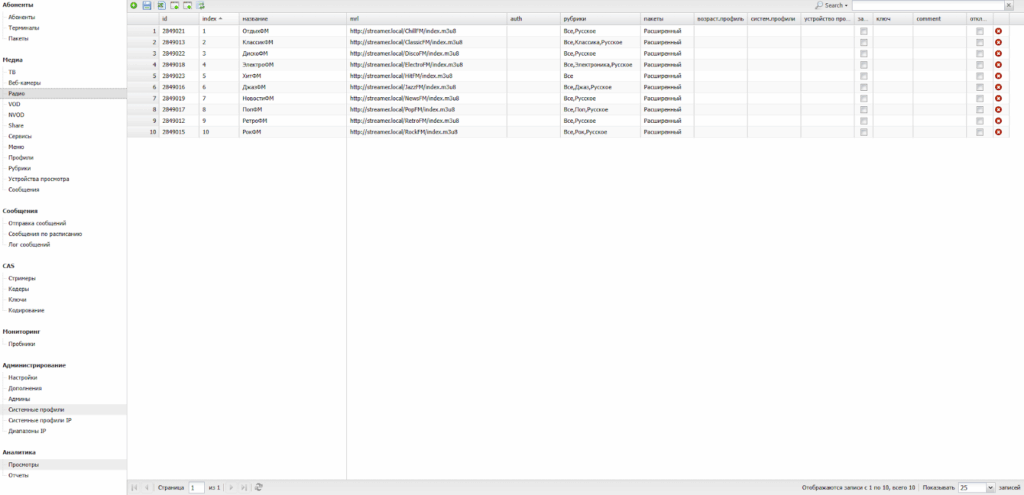Open Отчеты under Аналитика

[18, 475]
